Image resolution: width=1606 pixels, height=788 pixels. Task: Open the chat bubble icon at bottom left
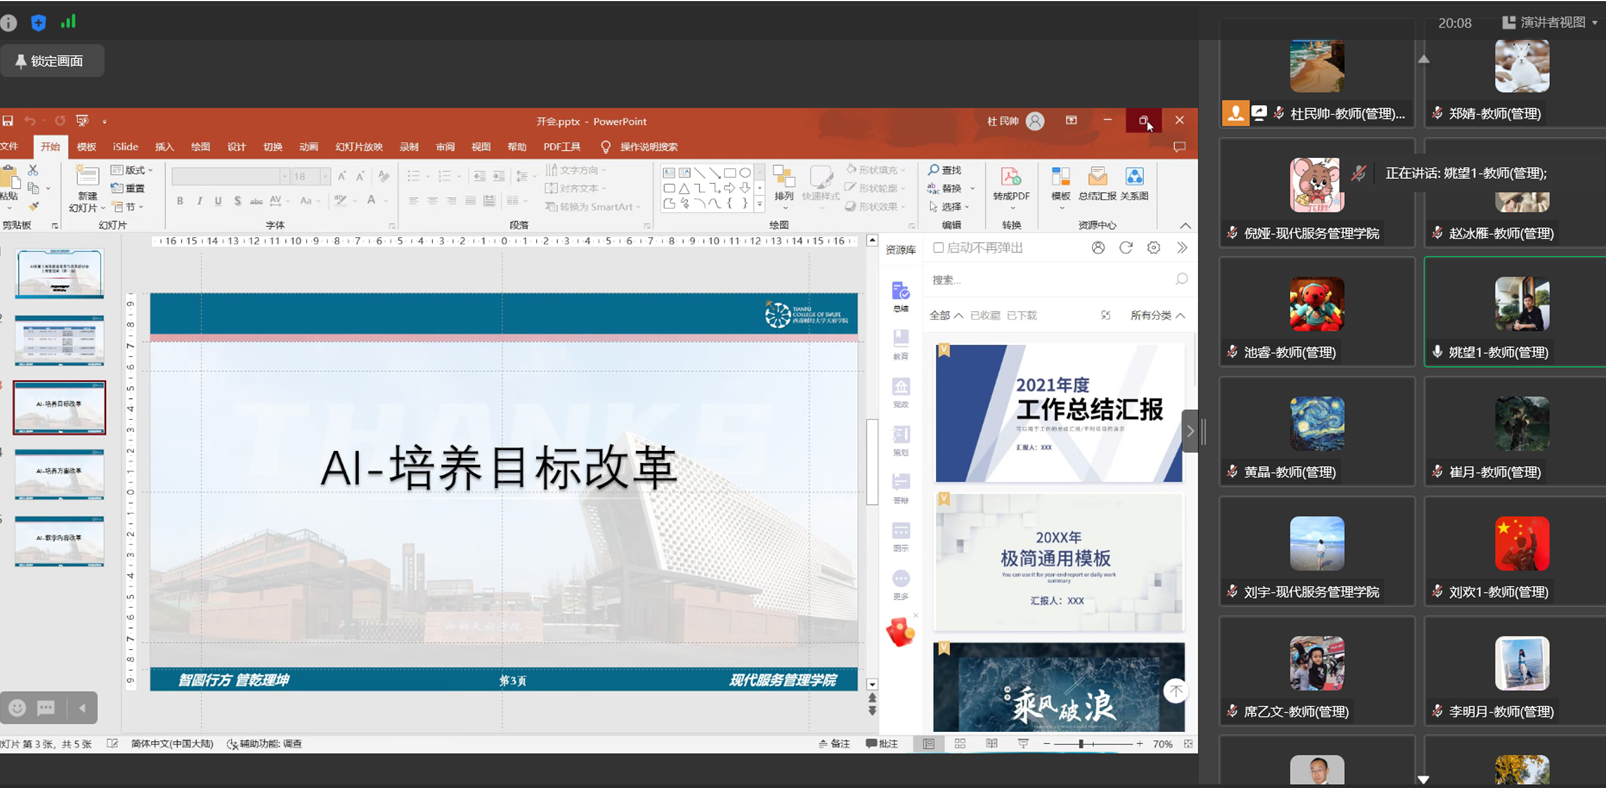tap(46, 708)
